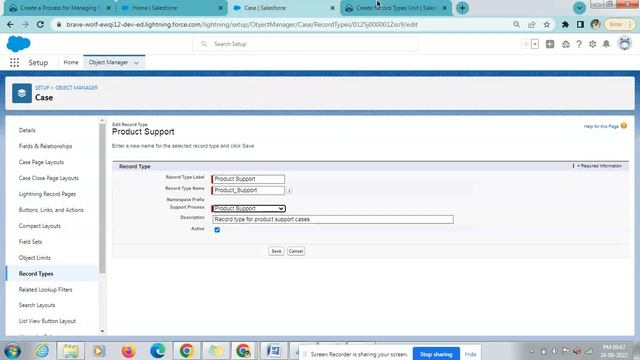Image resolution: width=640 pixels, height=360 pixels.
Task: Go to the Object Manager breadcrumb
Action: 76,88
